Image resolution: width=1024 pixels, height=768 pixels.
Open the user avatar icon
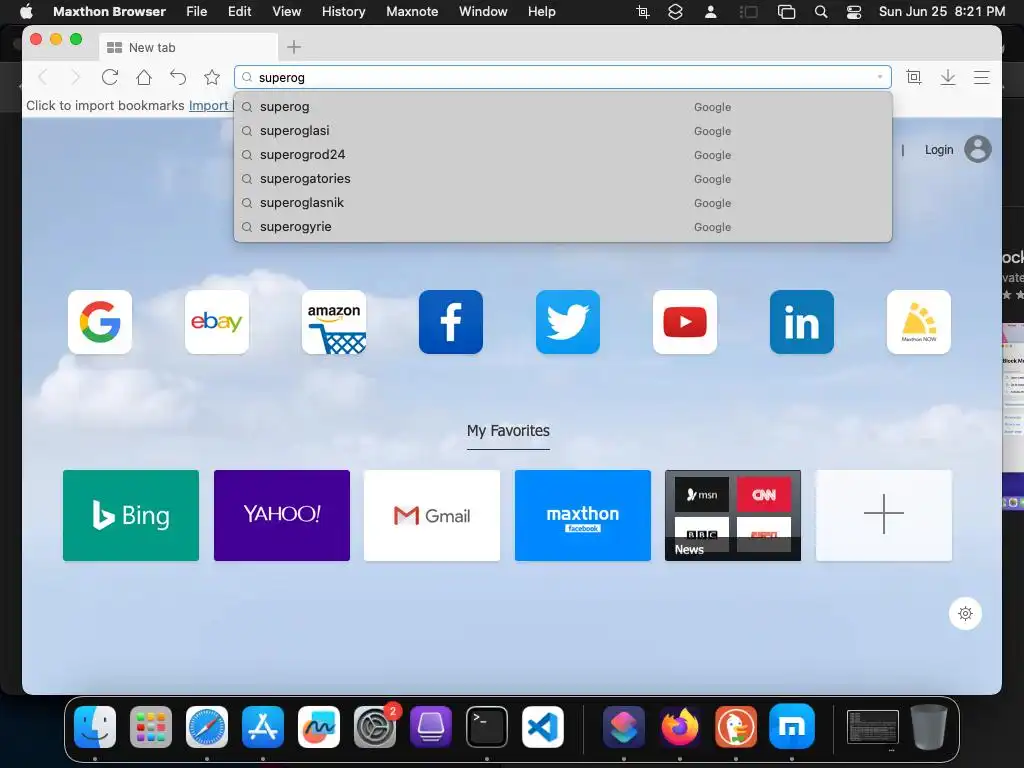tap(978, 150)
